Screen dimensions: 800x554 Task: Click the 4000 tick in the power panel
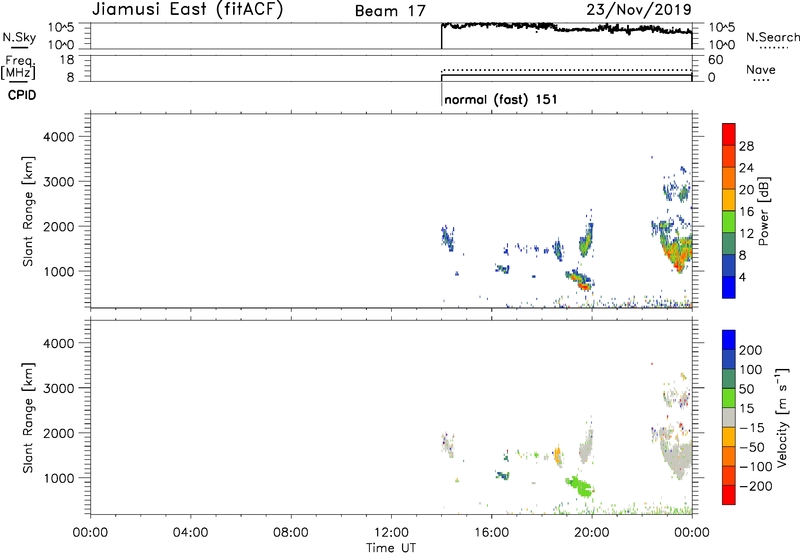coord(58,137)
